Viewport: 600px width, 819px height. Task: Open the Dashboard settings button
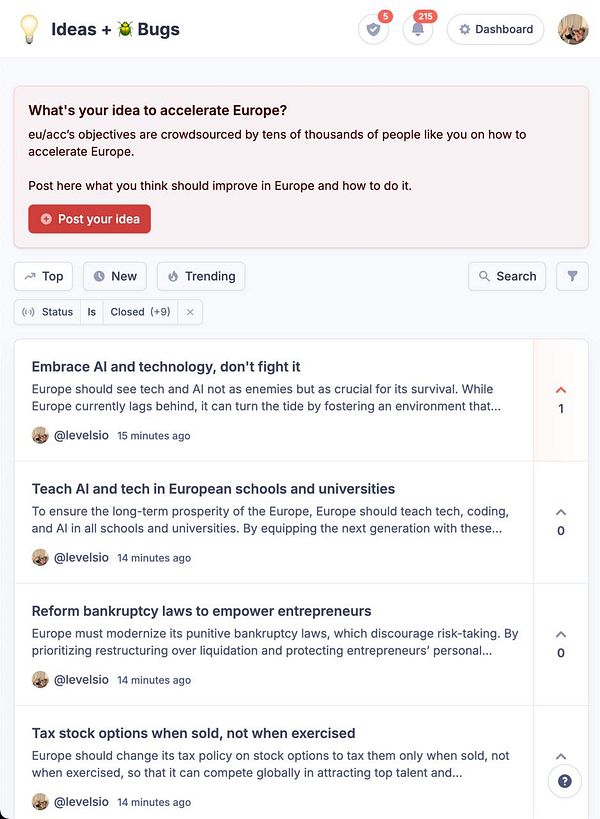click(x=495, y=30)
